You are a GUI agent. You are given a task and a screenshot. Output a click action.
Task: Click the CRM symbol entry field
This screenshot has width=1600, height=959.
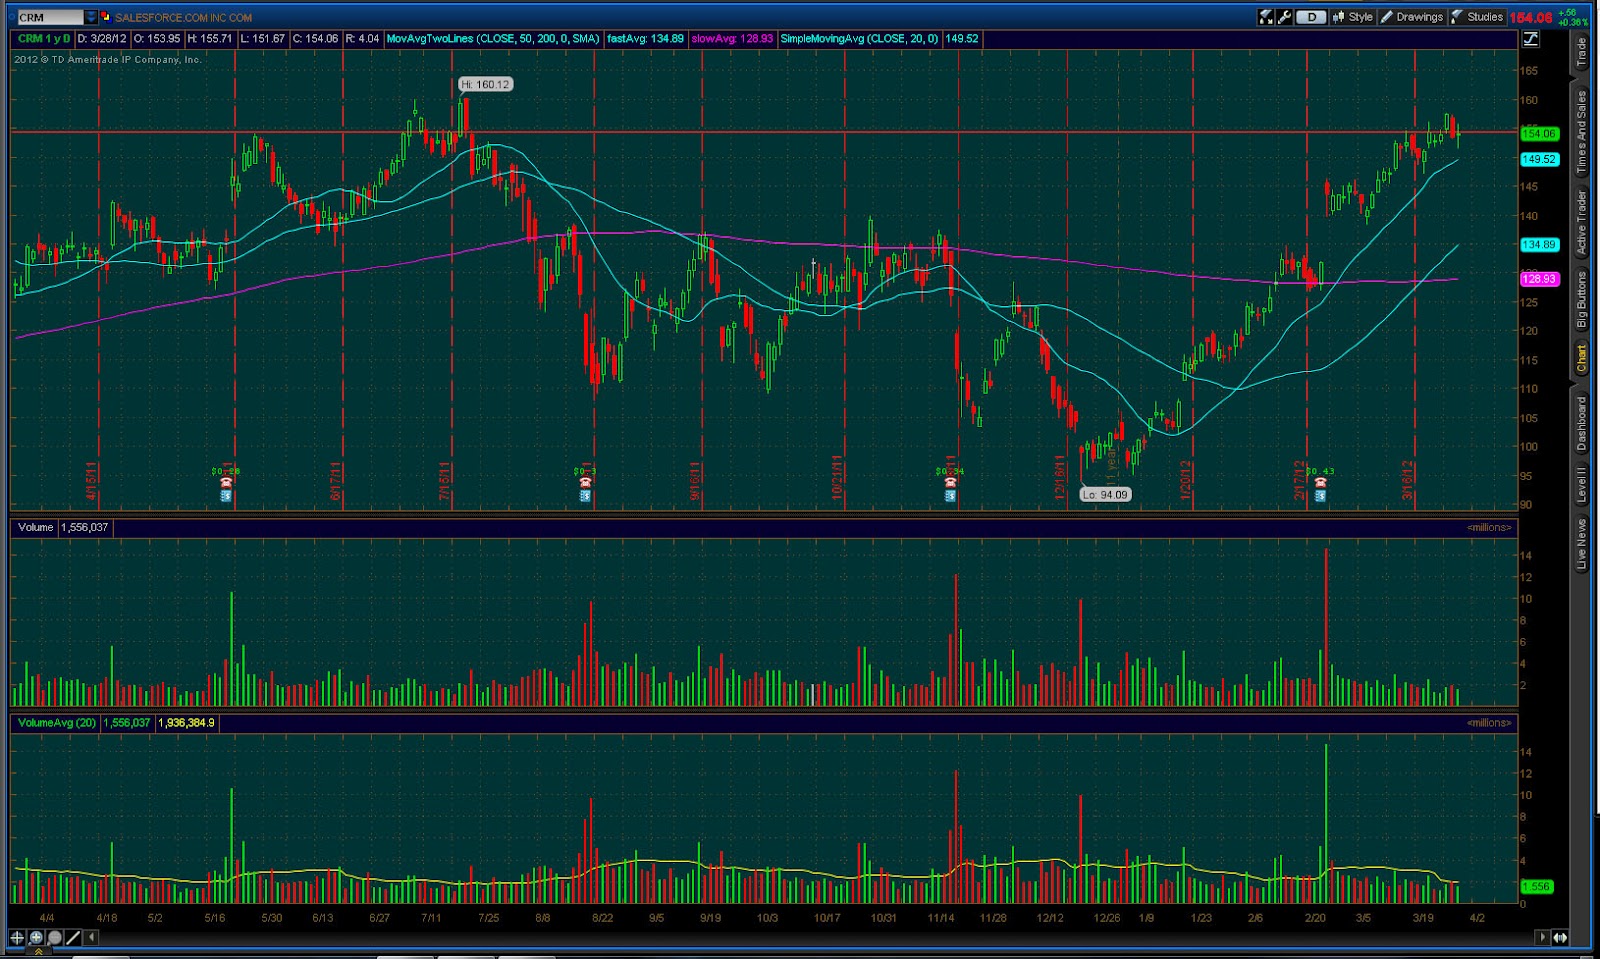(51, 17)
